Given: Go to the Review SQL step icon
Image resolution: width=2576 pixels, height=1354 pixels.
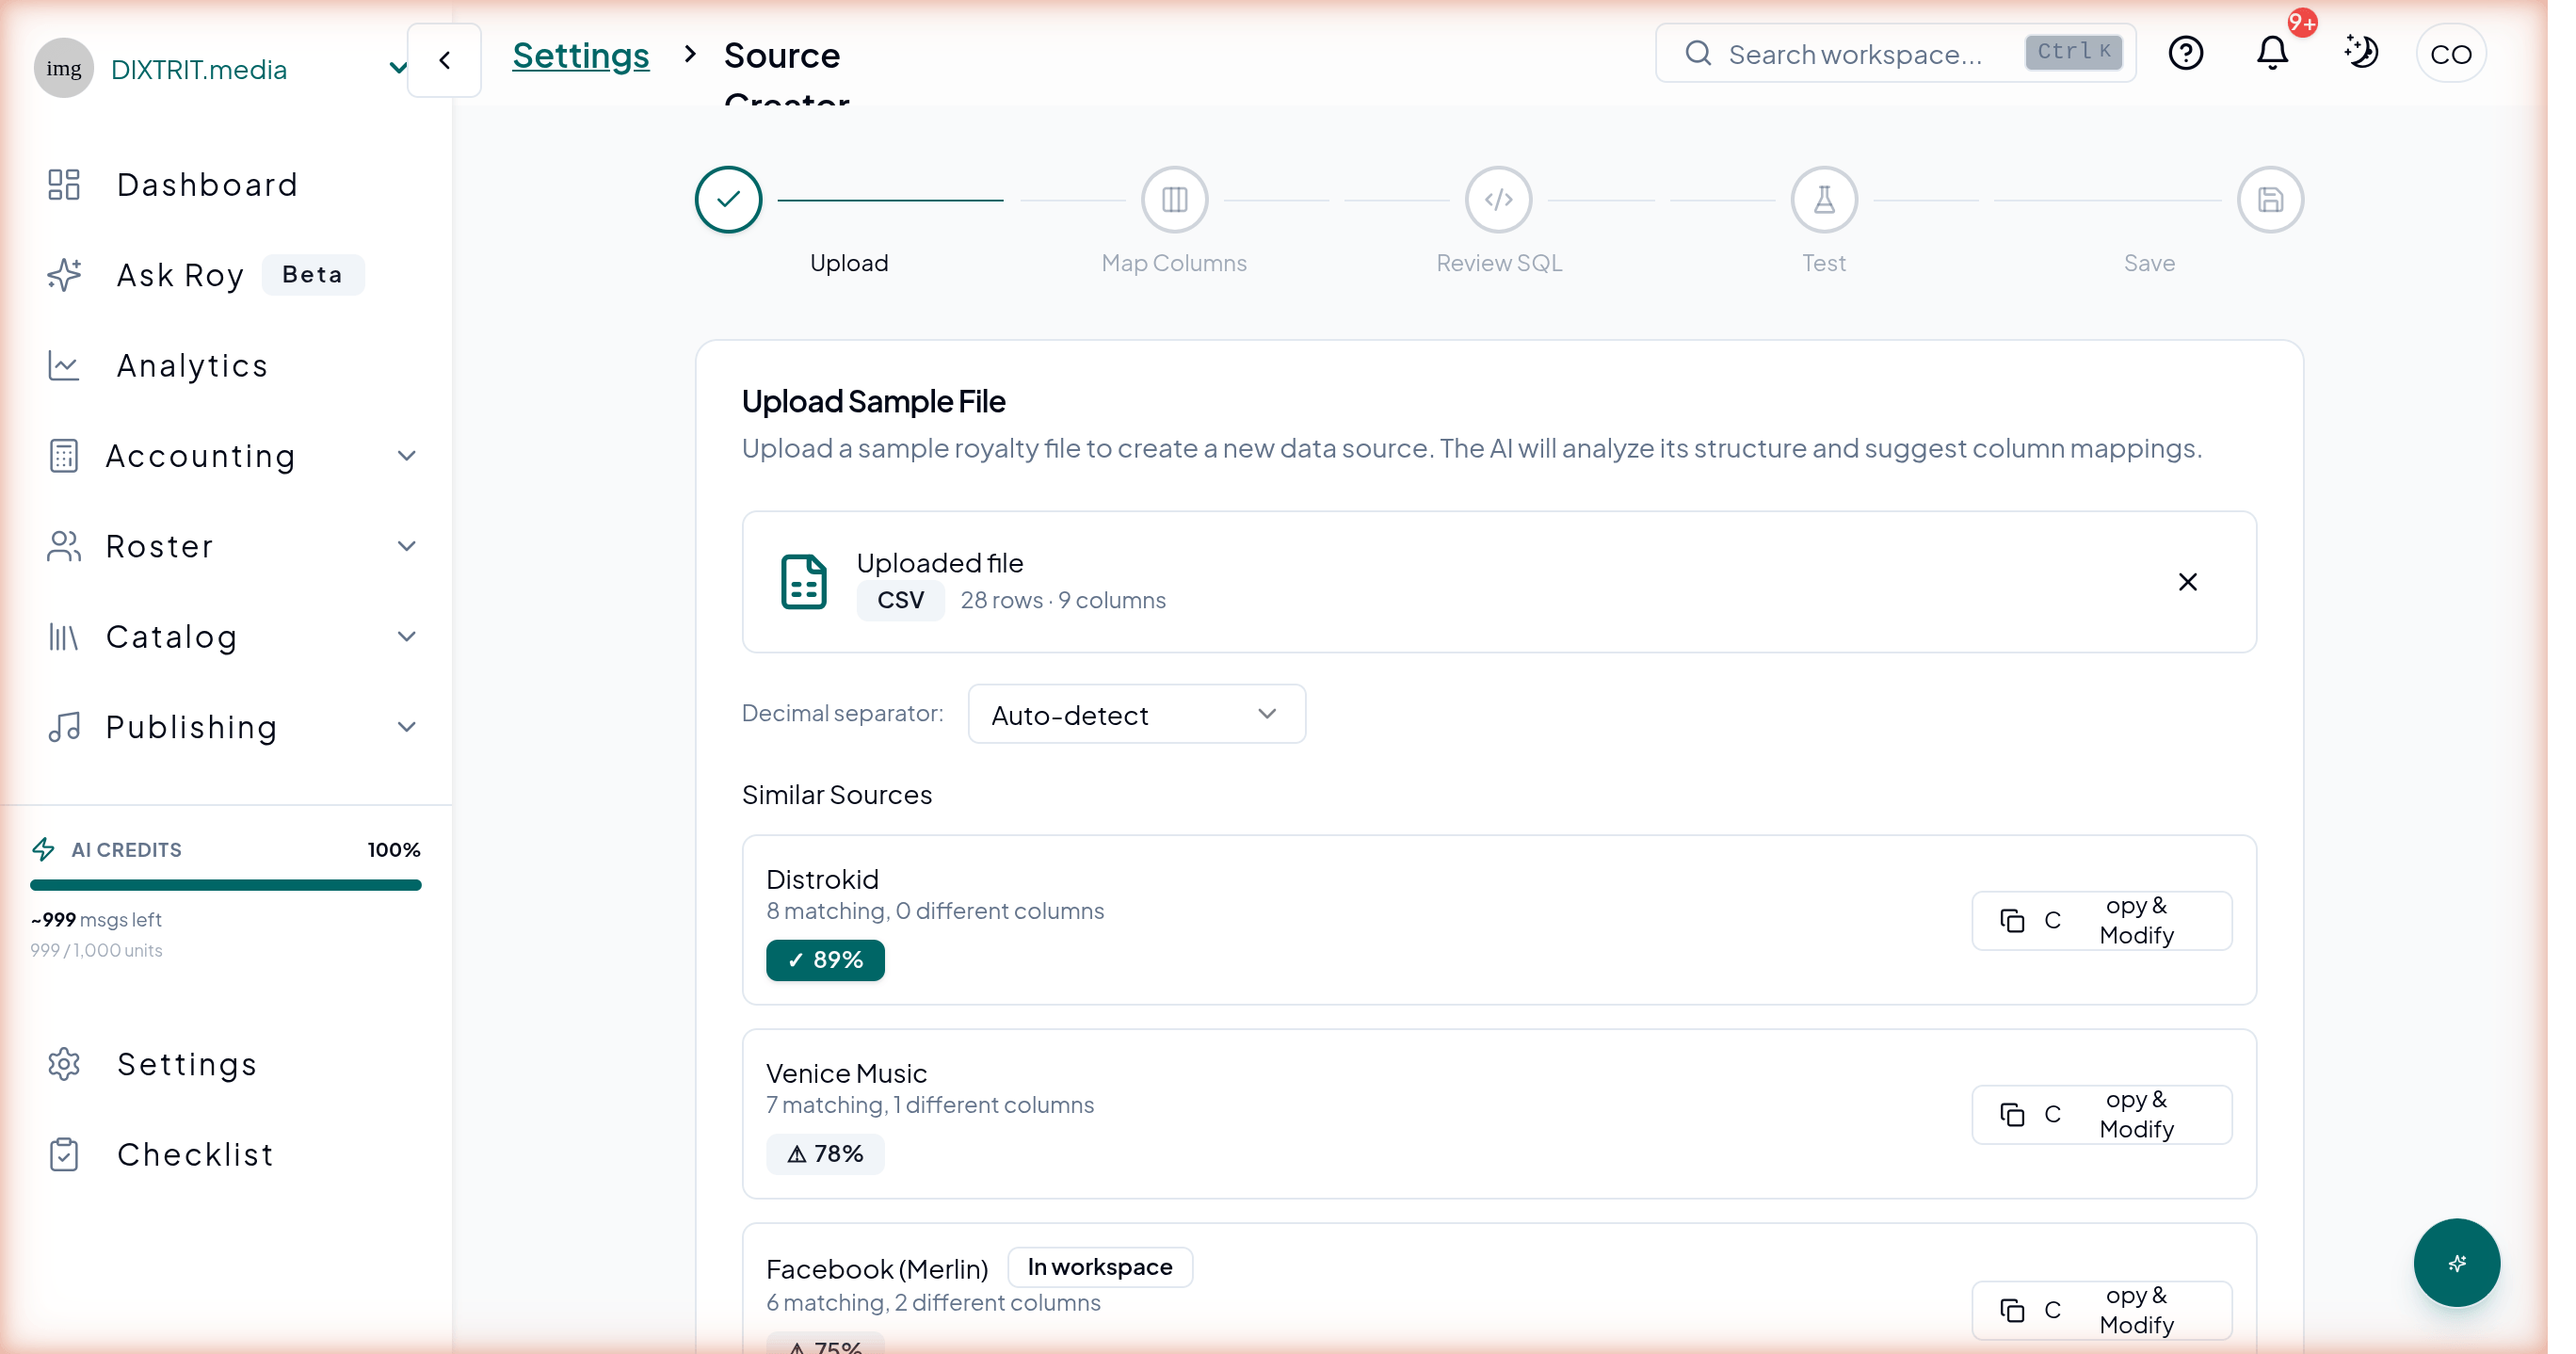Looking at the screenshot, I should point(1499,200).
